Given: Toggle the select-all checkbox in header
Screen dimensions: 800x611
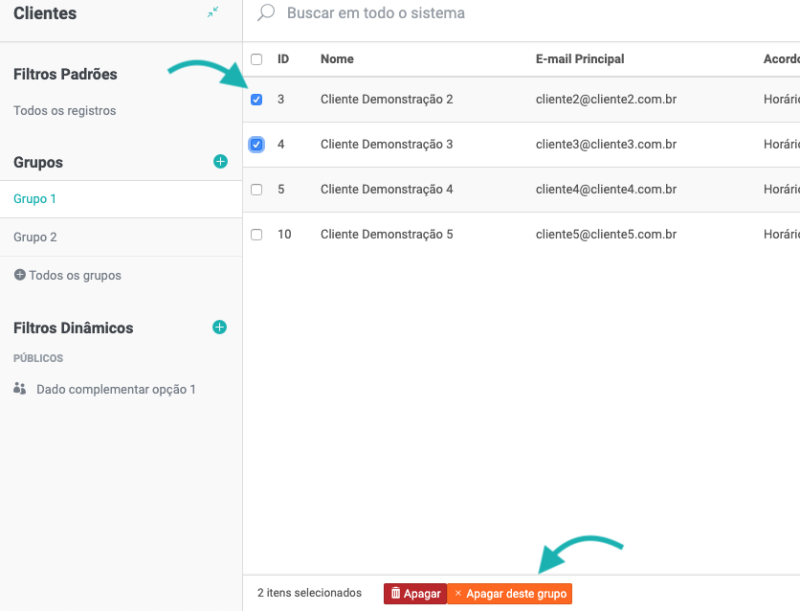Looking at the screenshot, I should coord(257,59).
